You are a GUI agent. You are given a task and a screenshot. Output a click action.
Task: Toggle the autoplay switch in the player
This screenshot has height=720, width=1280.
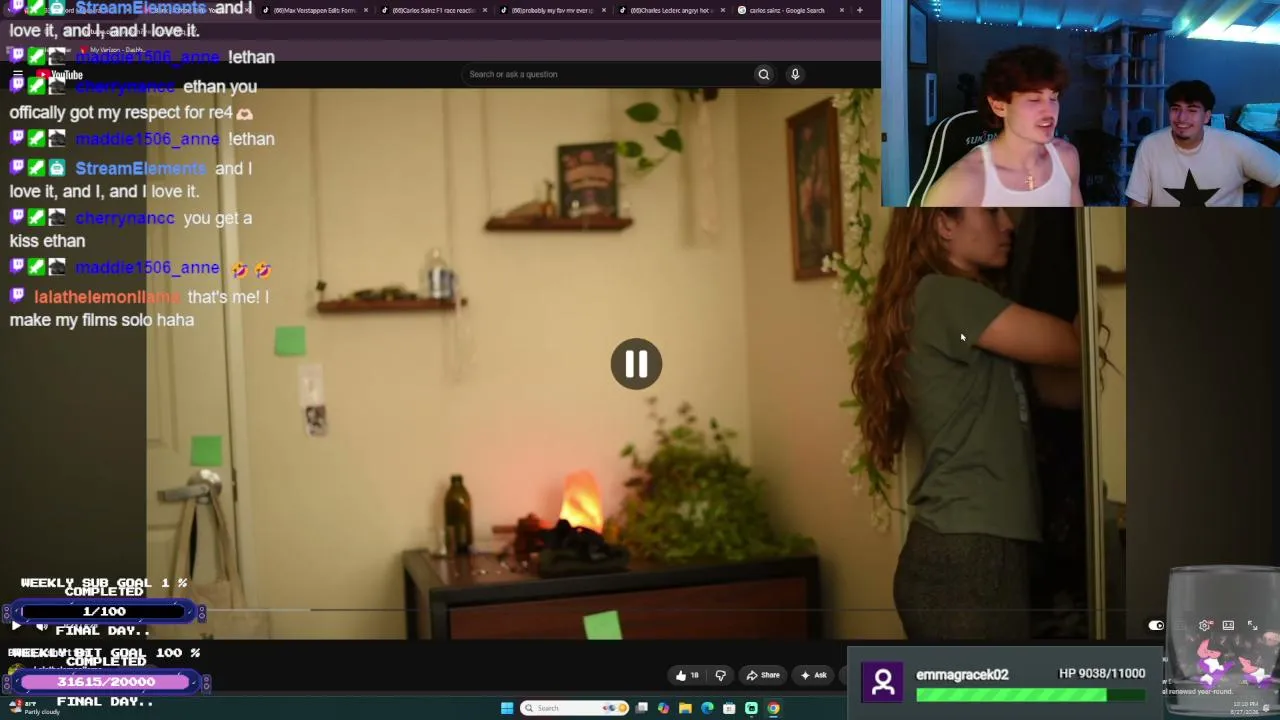pos(1156,625)
